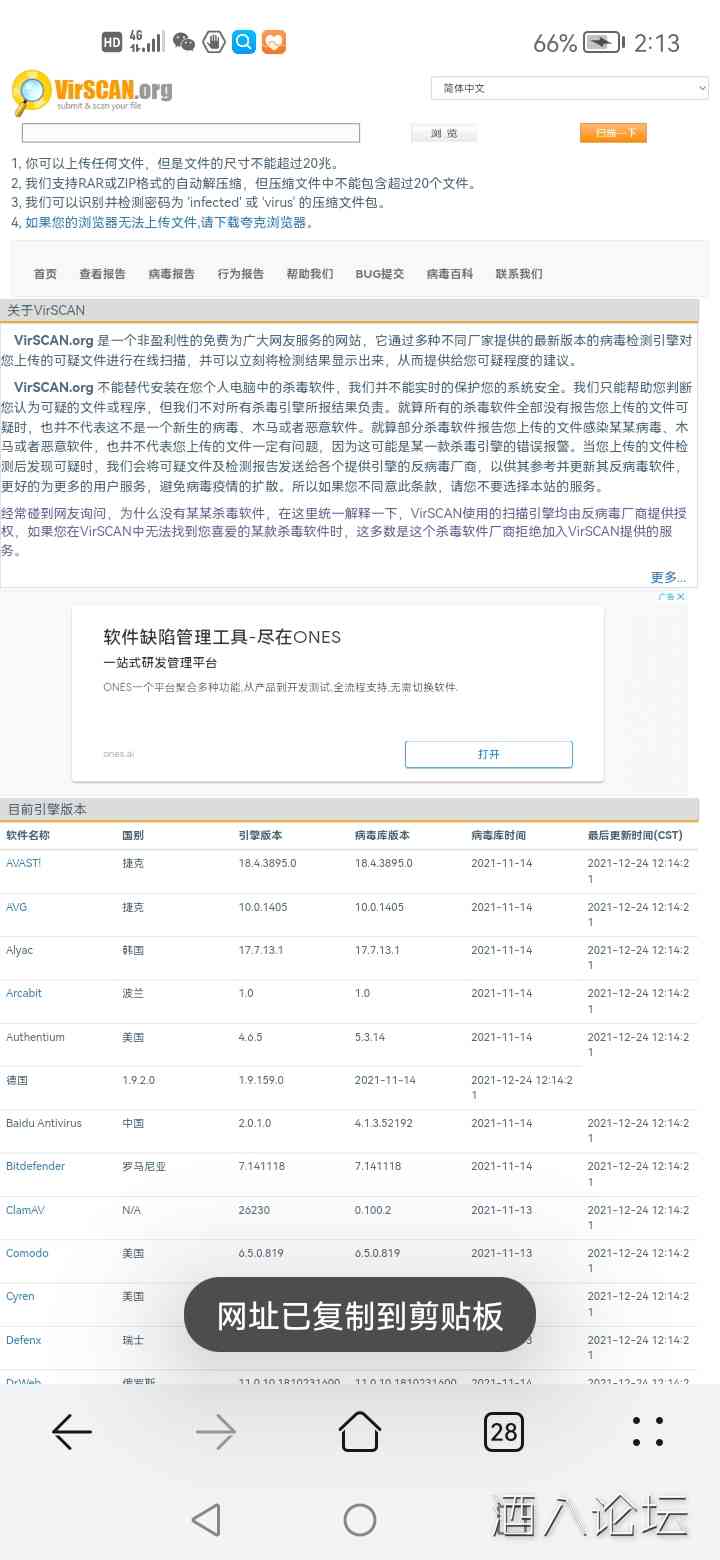Tap the Authentium engine name

tap(35, 1037)
